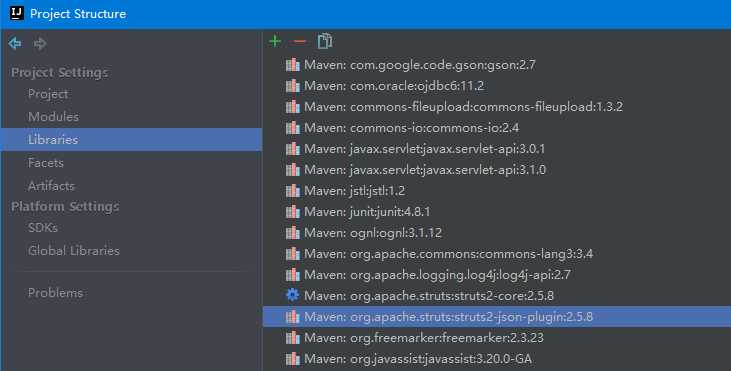
Task: Click library icon beside javassist:3.20.0-GA
Action: pos(292,358)
